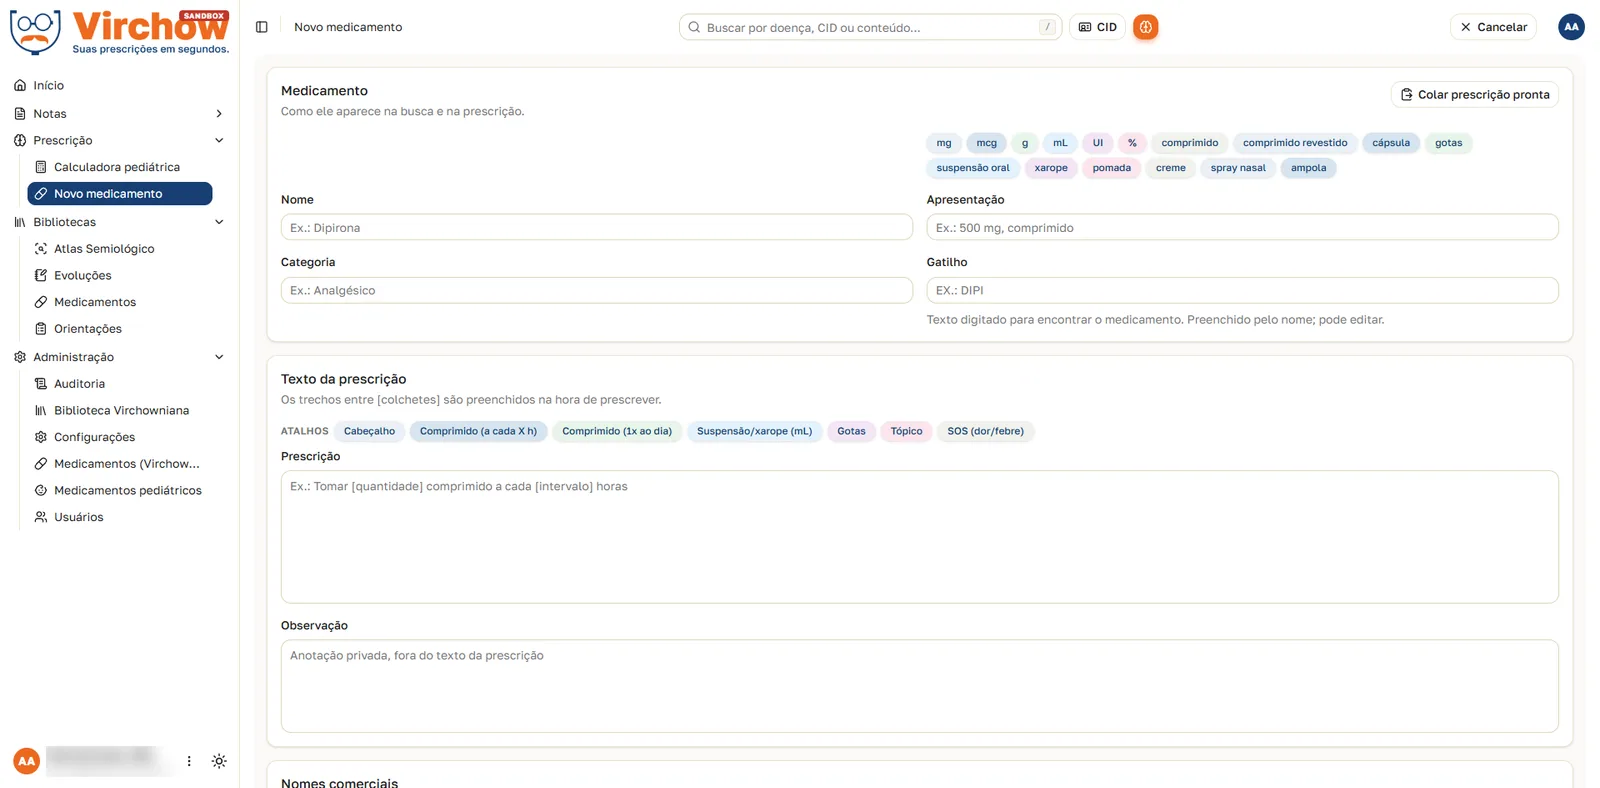Expand the Notas section chevron

(x=219, y=114)
